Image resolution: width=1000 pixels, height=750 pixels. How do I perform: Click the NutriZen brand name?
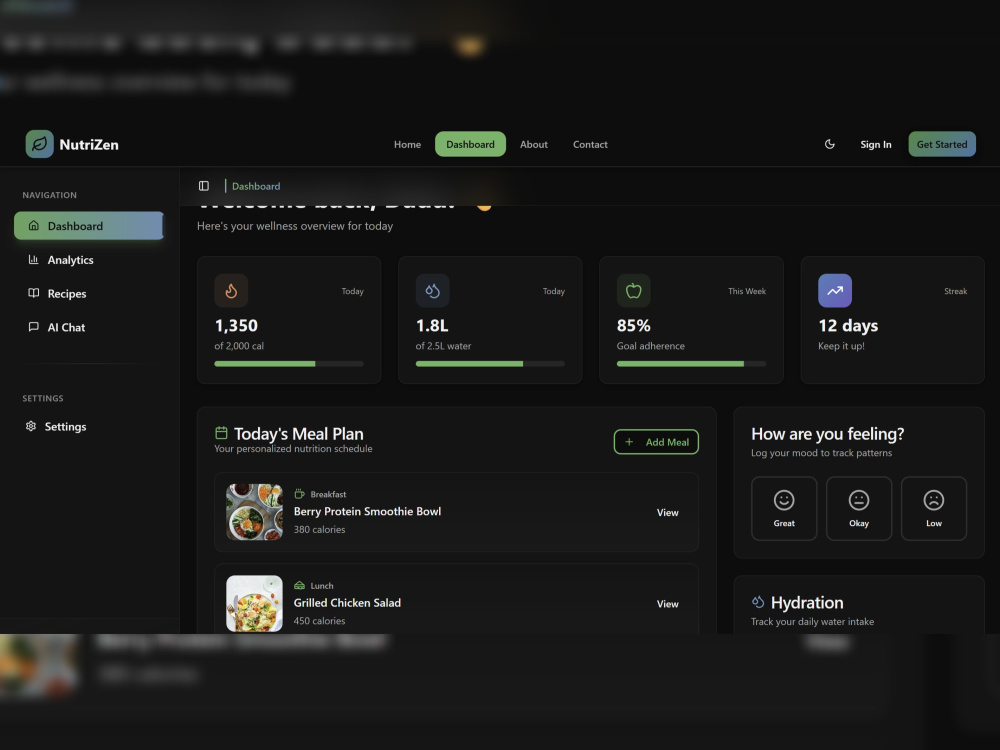[x=89, y=145]
